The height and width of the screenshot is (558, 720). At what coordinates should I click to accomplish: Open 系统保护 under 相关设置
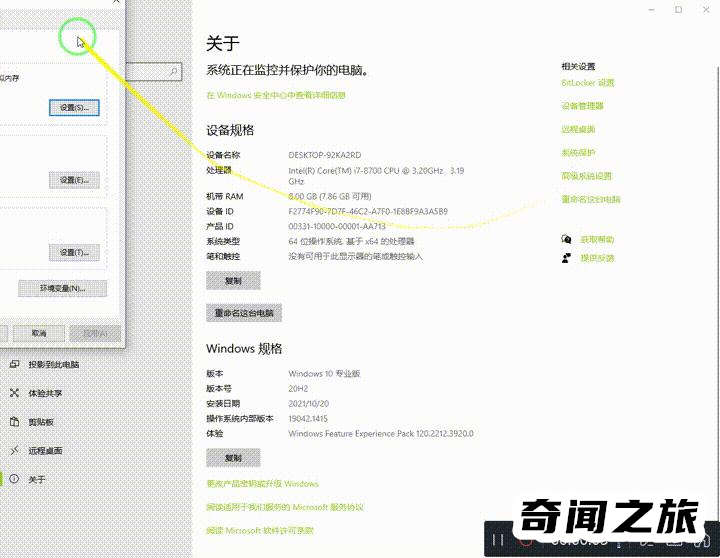[x=578, y=152]
